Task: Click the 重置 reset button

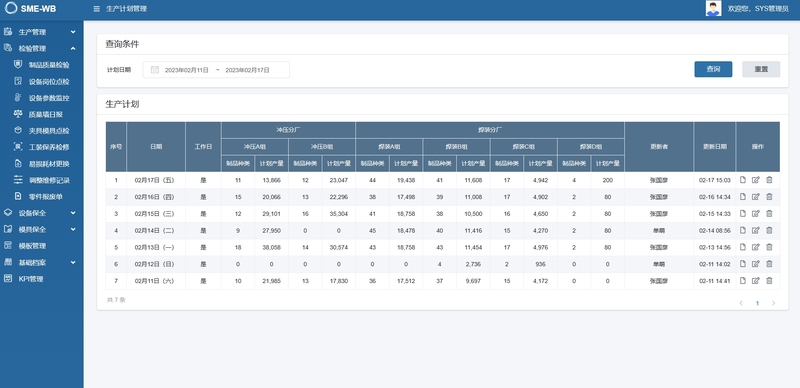Action: (x=761, y=69)
